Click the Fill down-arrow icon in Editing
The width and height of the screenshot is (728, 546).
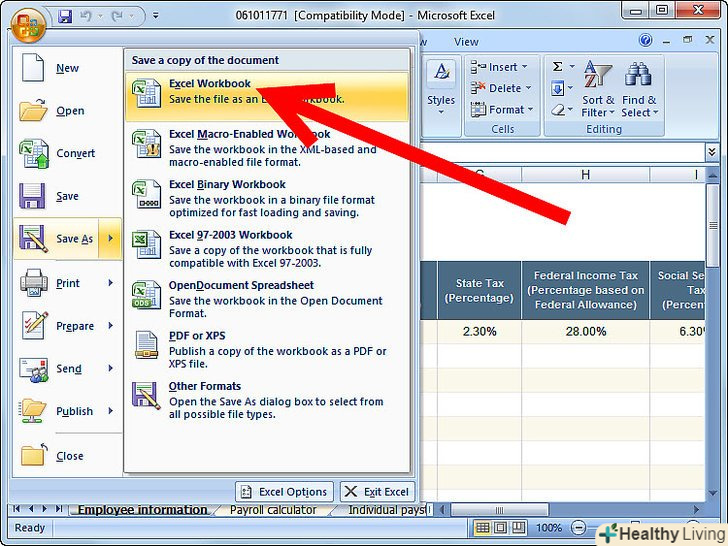[x=558, y=88]
